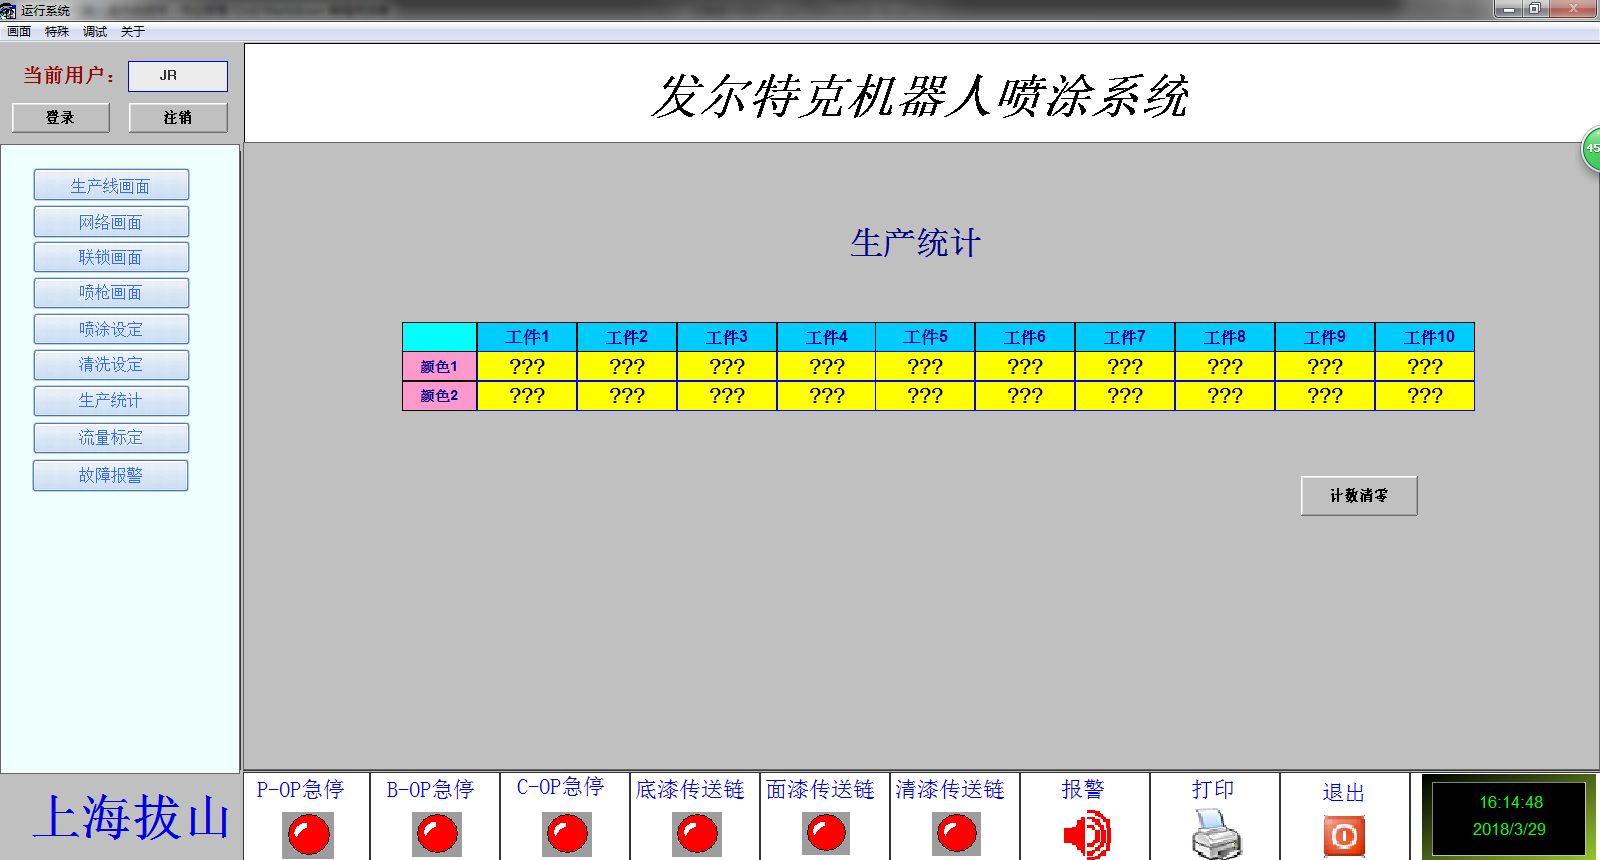
Task: Click the 工件9 column header
Action: coord(1325,337)
